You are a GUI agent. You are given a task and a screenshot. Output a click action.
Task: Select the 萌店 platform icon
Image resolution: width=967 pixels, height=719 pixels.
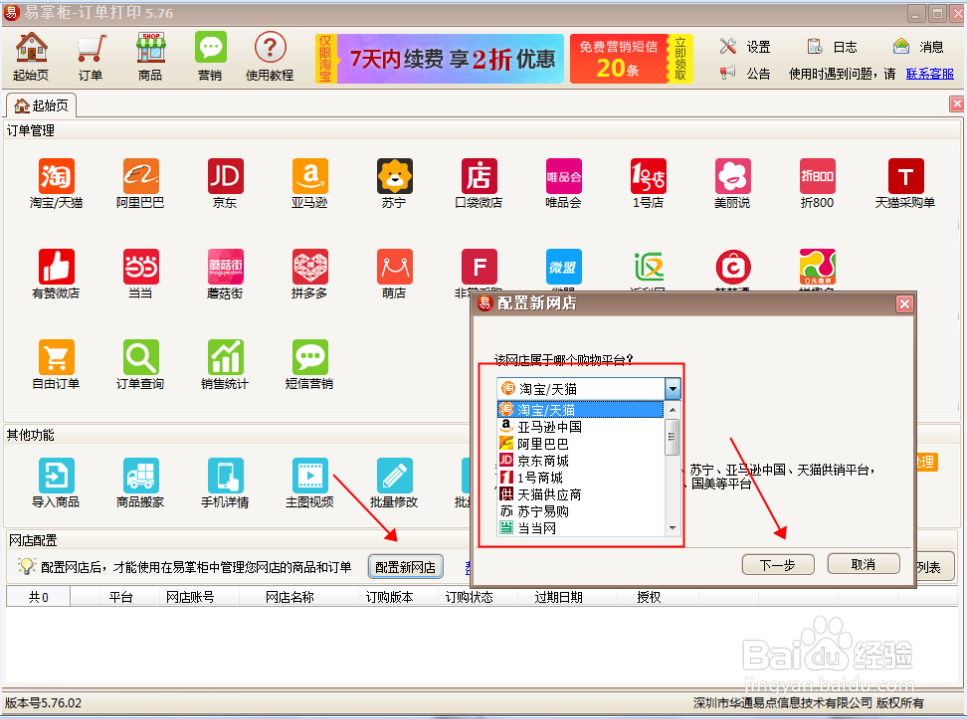coord(395,266)
